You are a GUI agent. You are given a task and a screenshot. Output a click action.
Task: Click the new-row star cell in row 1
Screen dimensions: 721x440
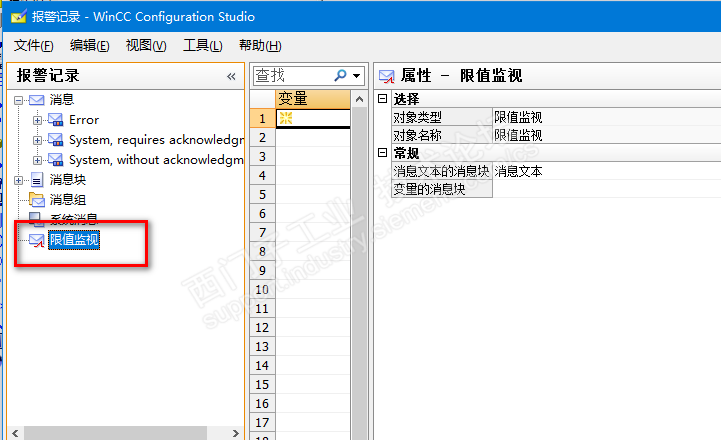[313, 119]
